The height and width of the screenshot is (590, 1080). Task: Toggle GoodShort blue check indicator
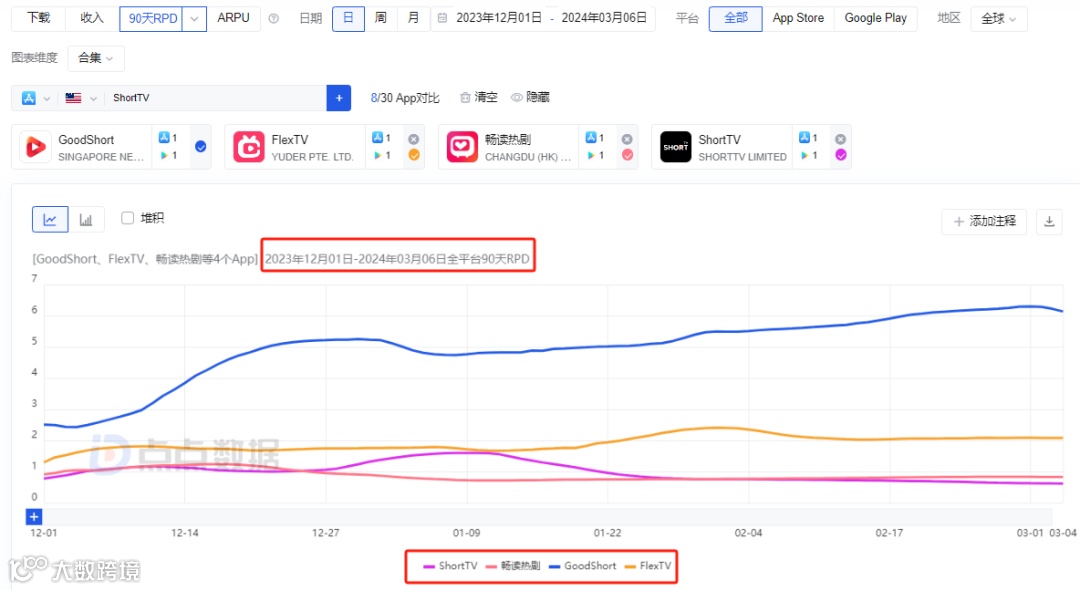tap(200, 146)
